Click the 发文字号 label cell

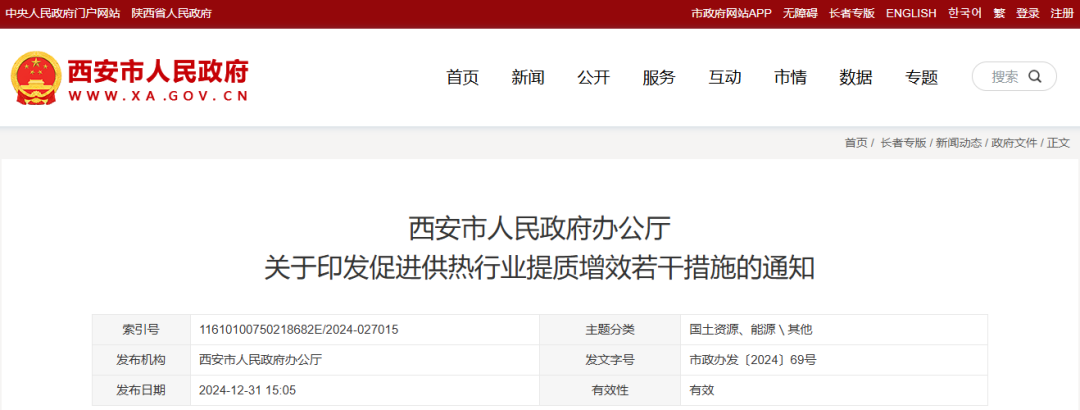610,360
